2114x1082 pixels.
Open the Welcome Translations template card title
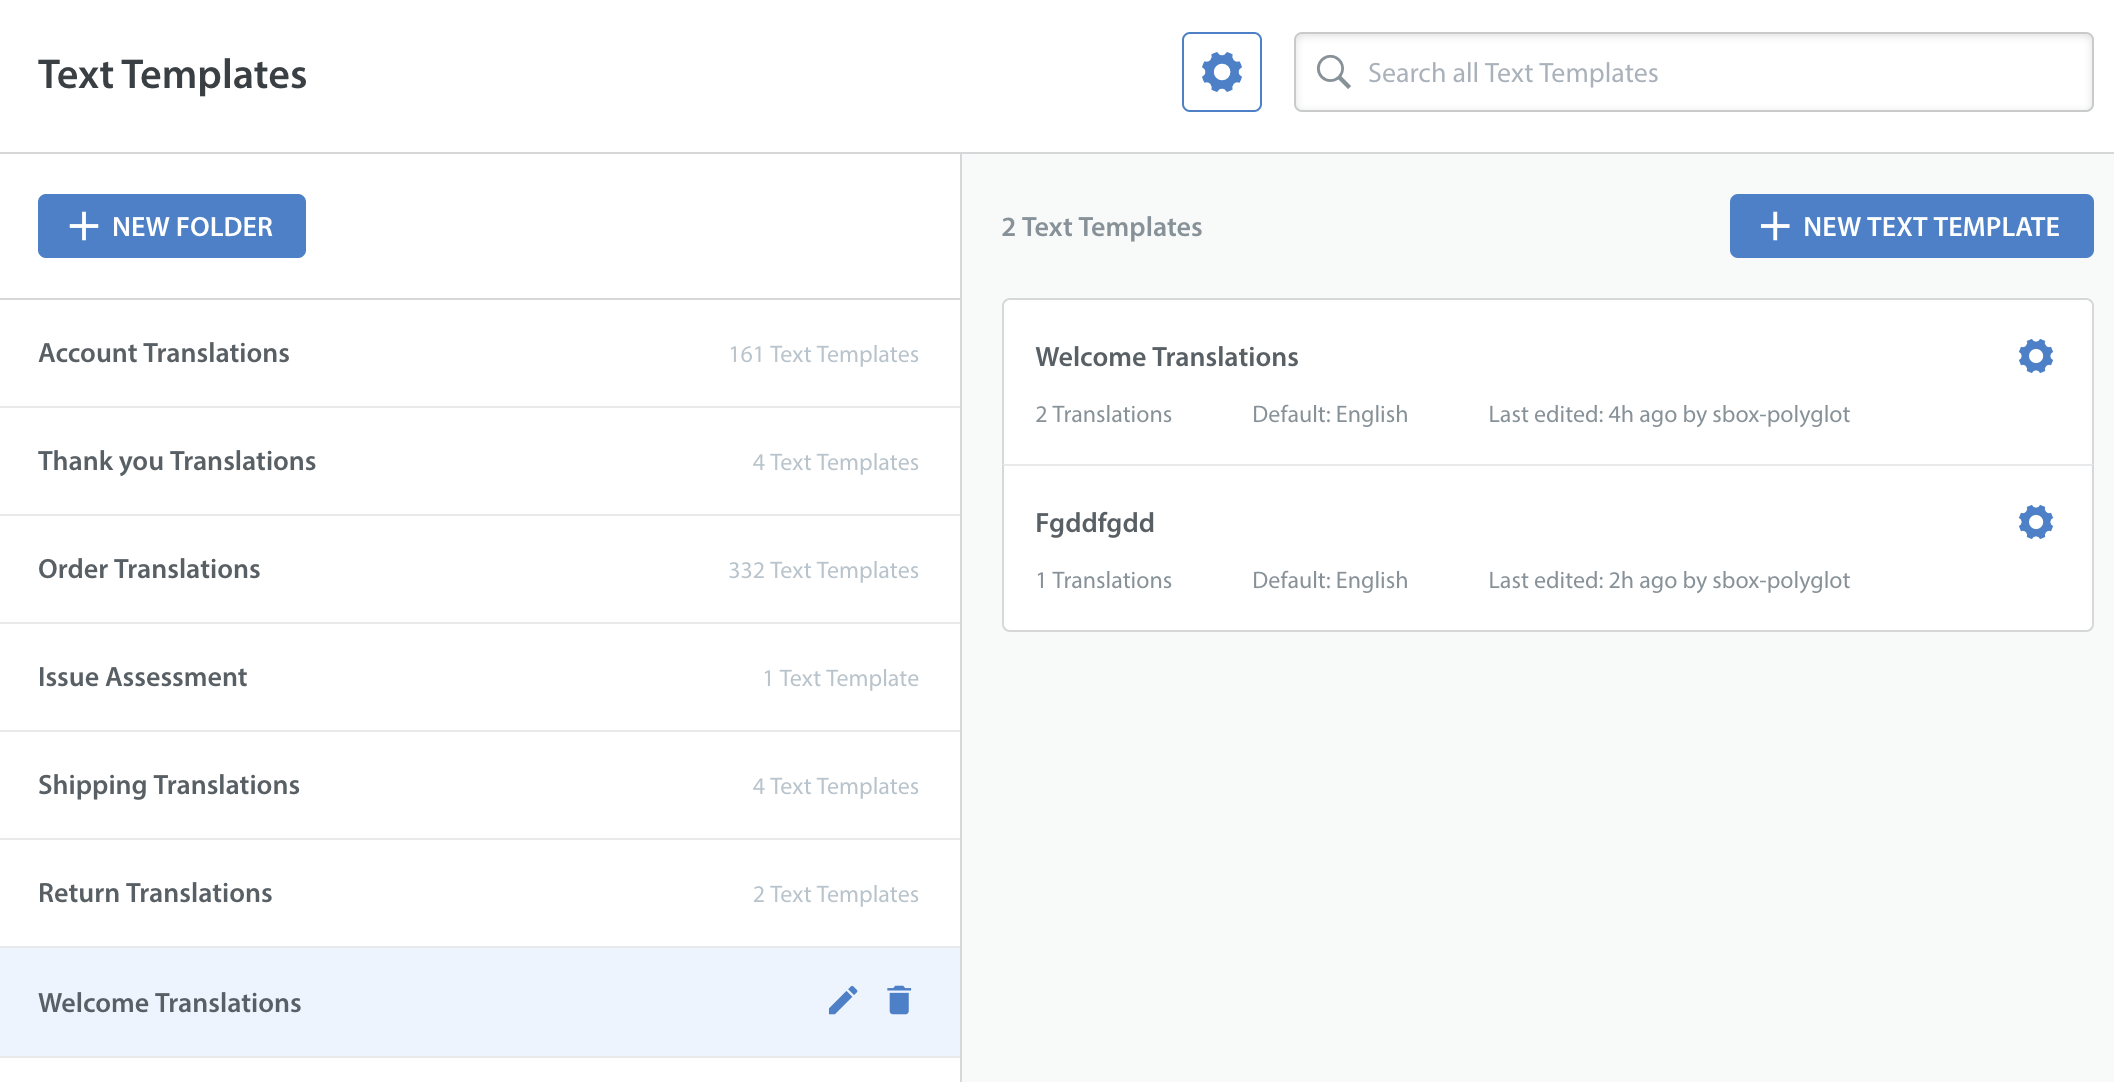pyautogui.click(x=1166, y=357)
